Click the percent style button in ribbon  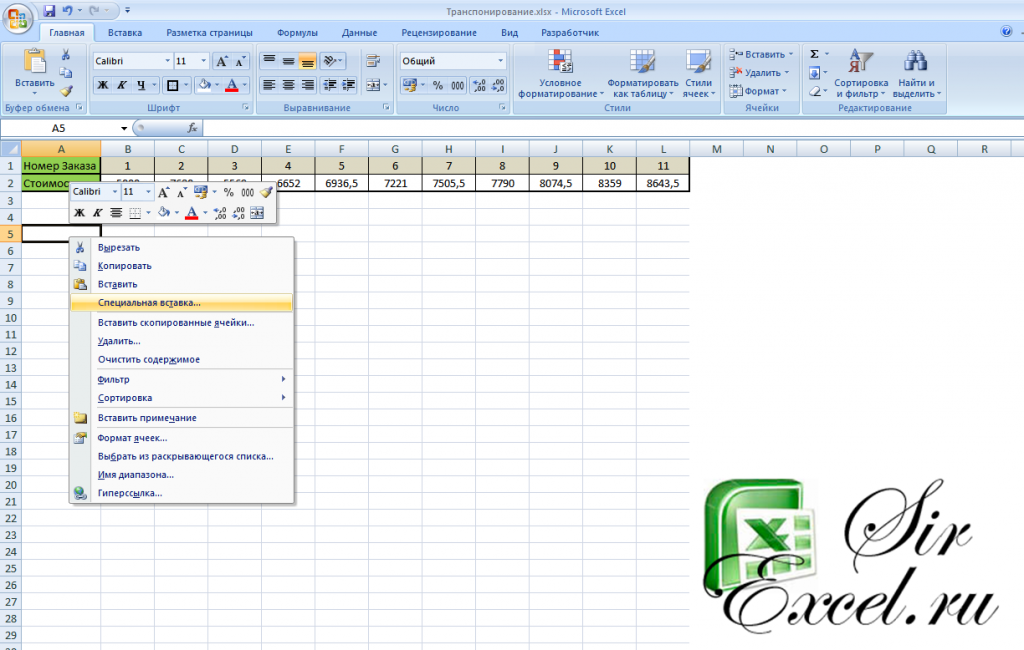[x=437, y=85]
